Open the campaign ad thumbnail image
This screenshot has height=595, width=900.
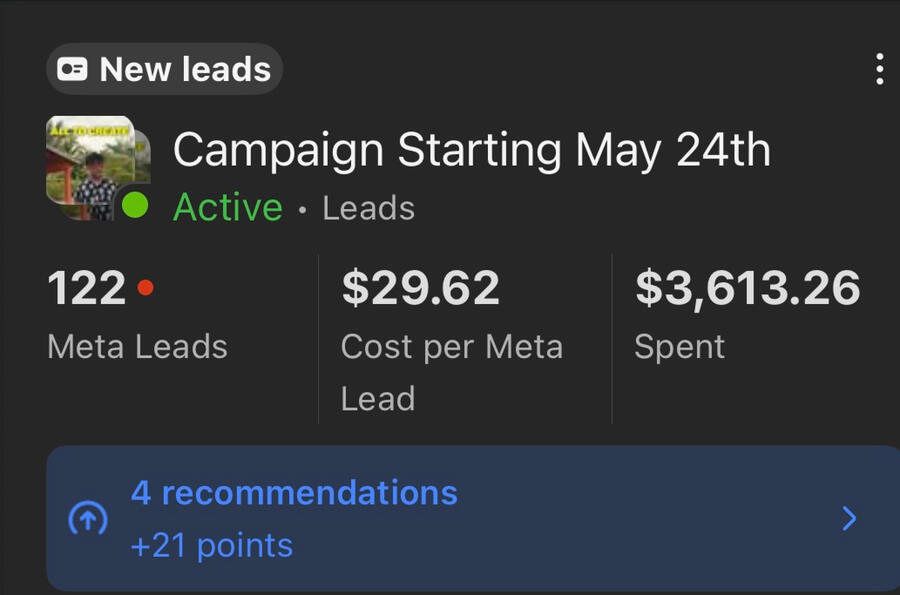[90, 166]
